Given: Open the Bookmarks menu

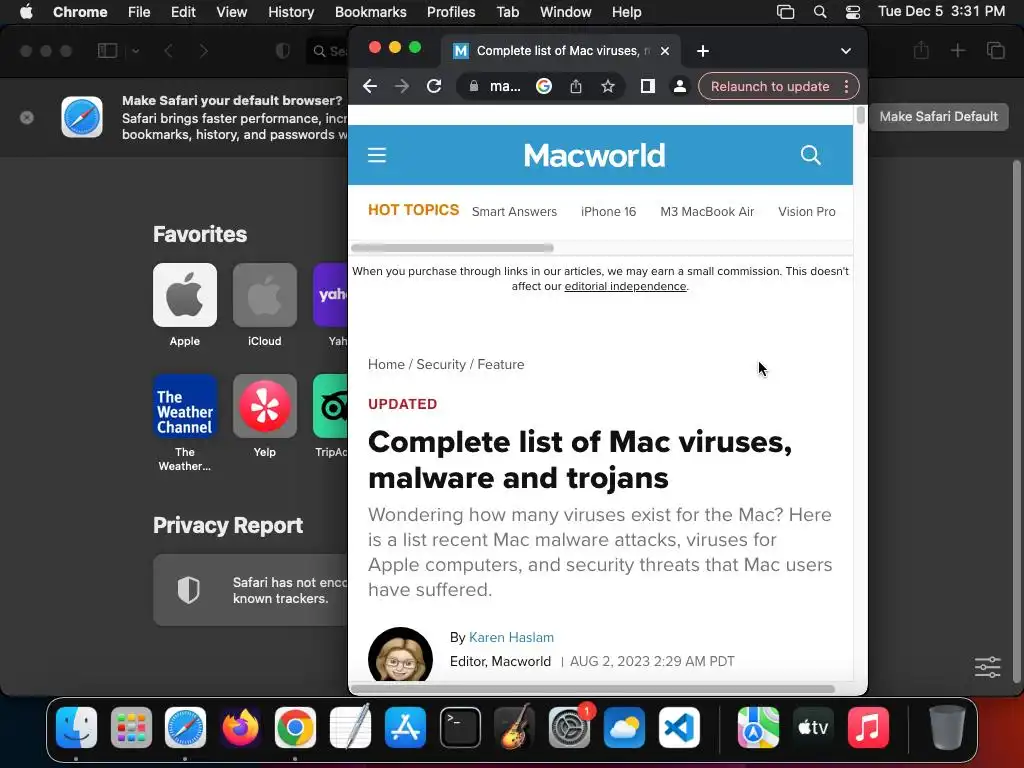Looking at the screenshot, I should point(370,12).
